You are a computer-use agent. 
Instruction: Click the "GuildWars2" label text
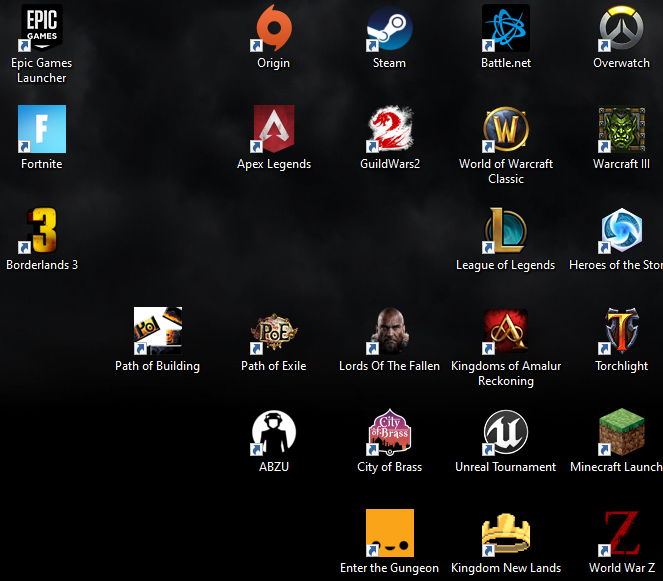pyautogui.click(x=390, y=164)
